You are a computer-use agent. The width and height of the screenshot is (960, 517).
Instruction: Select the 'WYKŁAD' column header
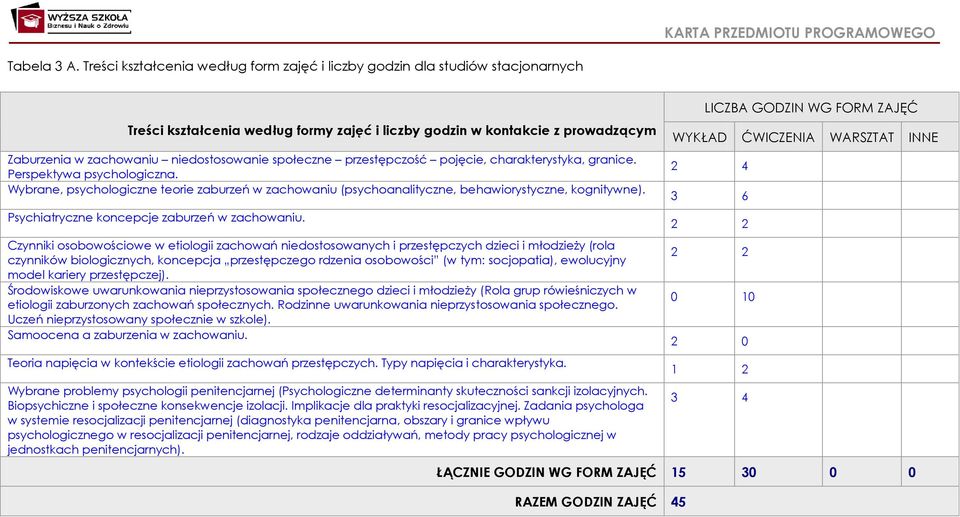tap(699, 137)
